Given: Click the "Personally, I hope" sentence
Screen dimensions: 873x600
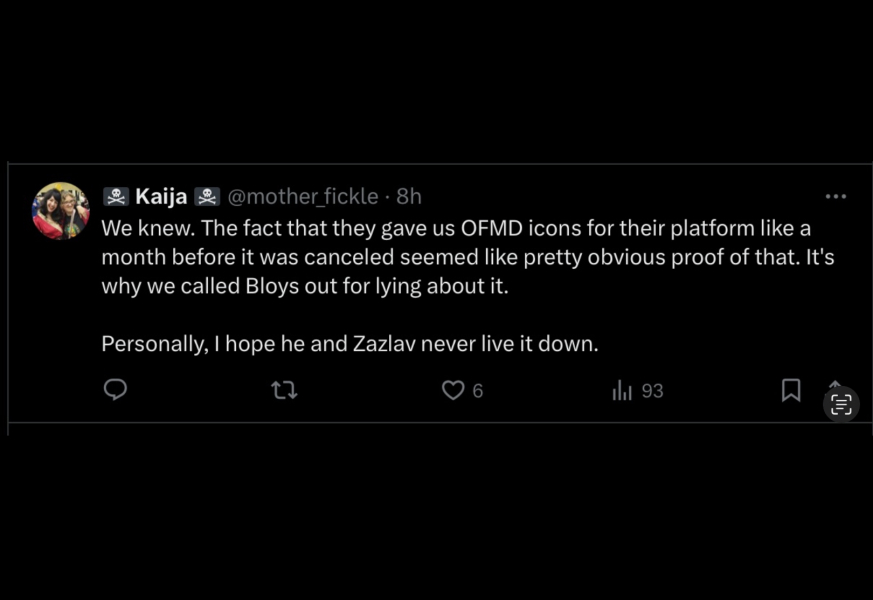Looking at the screenshot, I should pos(349,344).
